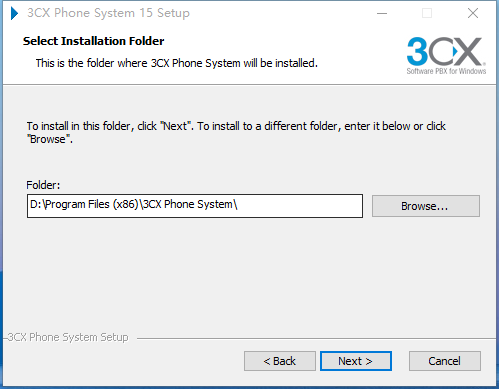Click the "Software PBX for Windows" tagline
This screenshot has height=389, width=499.
pos(446,71)
